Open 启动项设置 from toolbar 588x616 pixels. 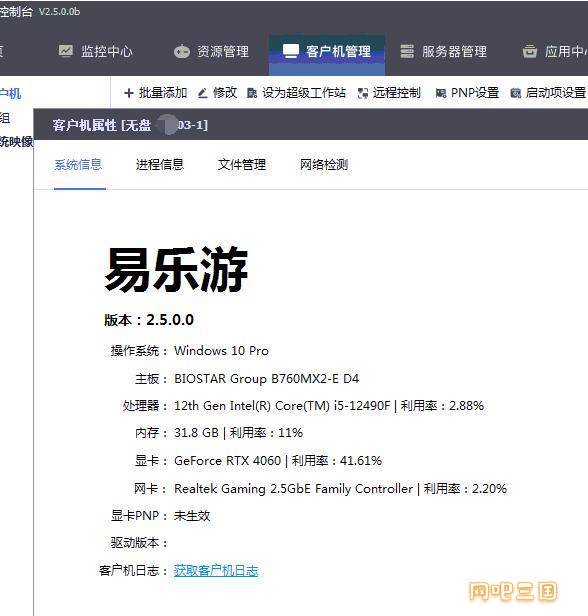(548, 93)
